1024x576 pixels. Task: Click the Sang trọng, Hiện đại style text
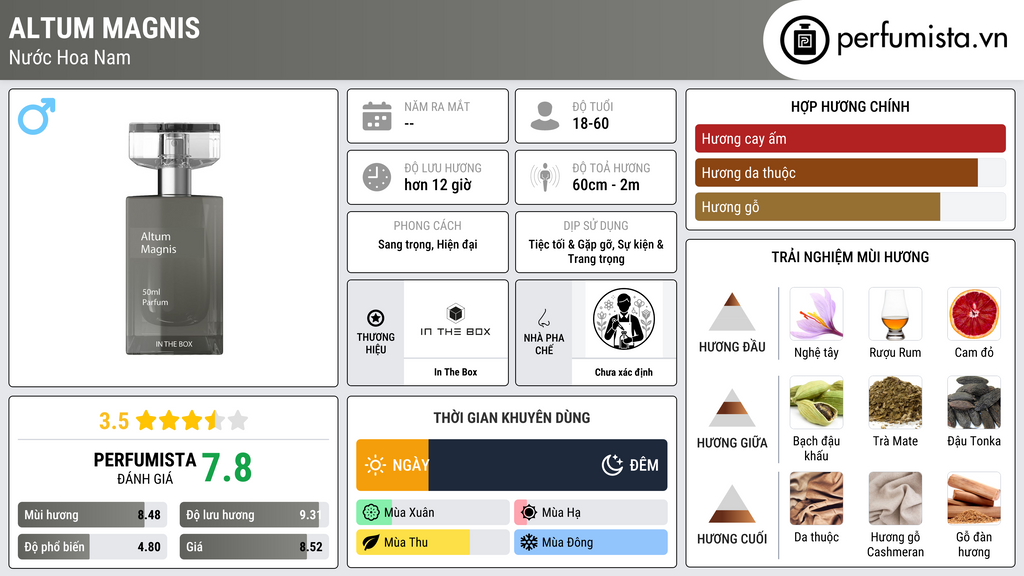[428, 244]
